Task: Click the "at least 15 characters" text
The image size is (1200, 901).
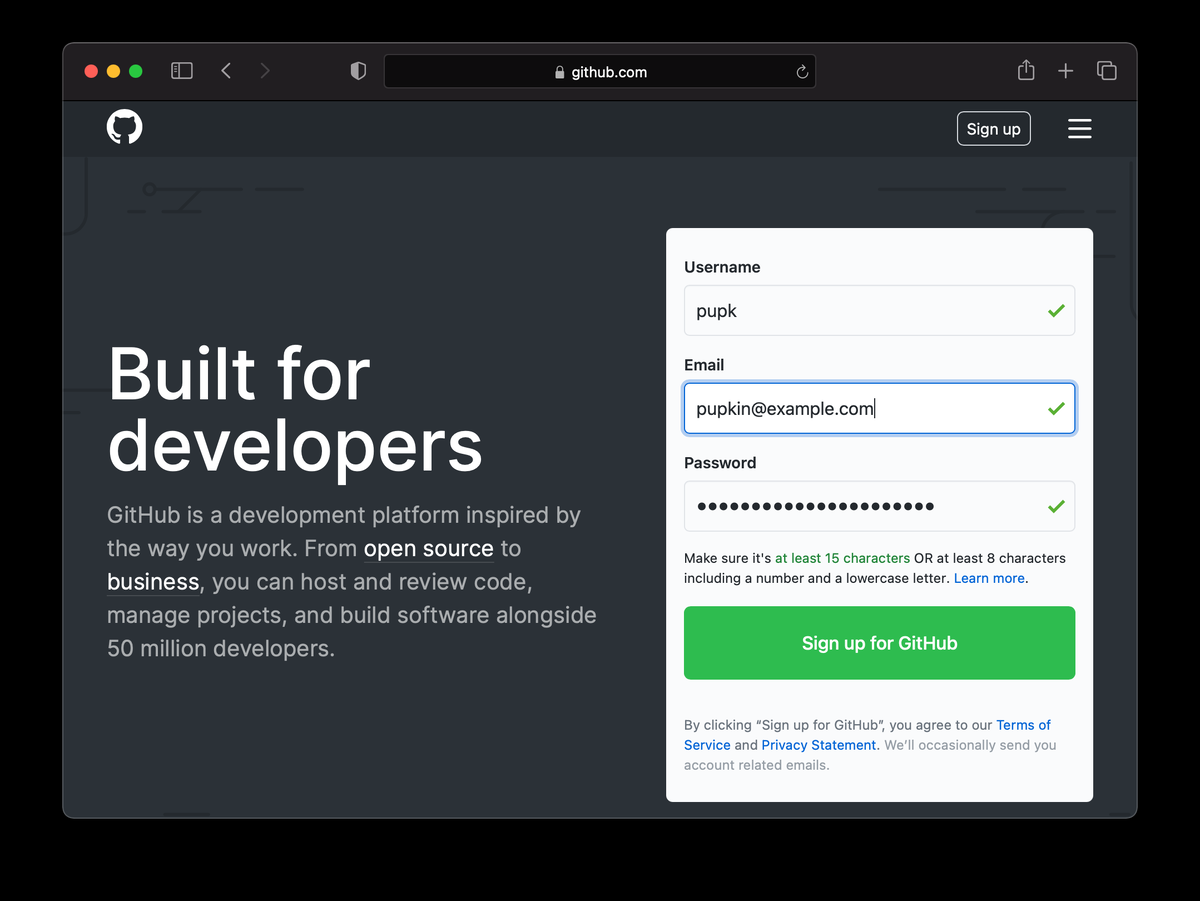Action: coord(842,558)
